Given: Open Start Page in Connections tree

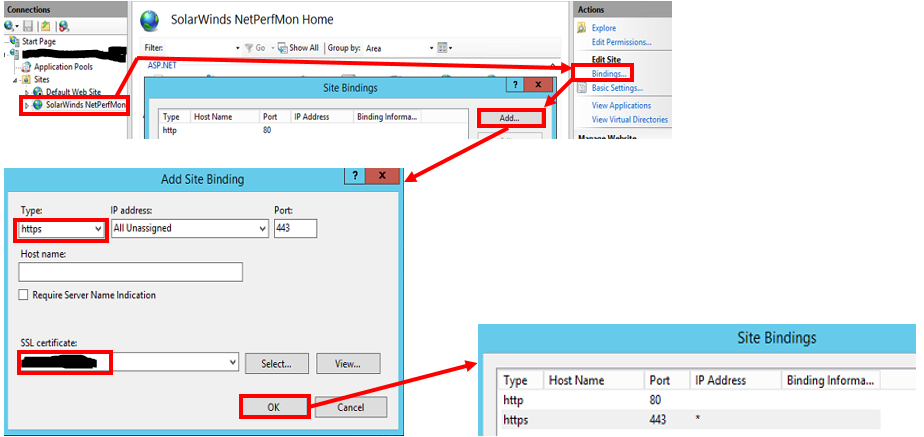Looking at the screenshot, I should [x=39, y=42].
